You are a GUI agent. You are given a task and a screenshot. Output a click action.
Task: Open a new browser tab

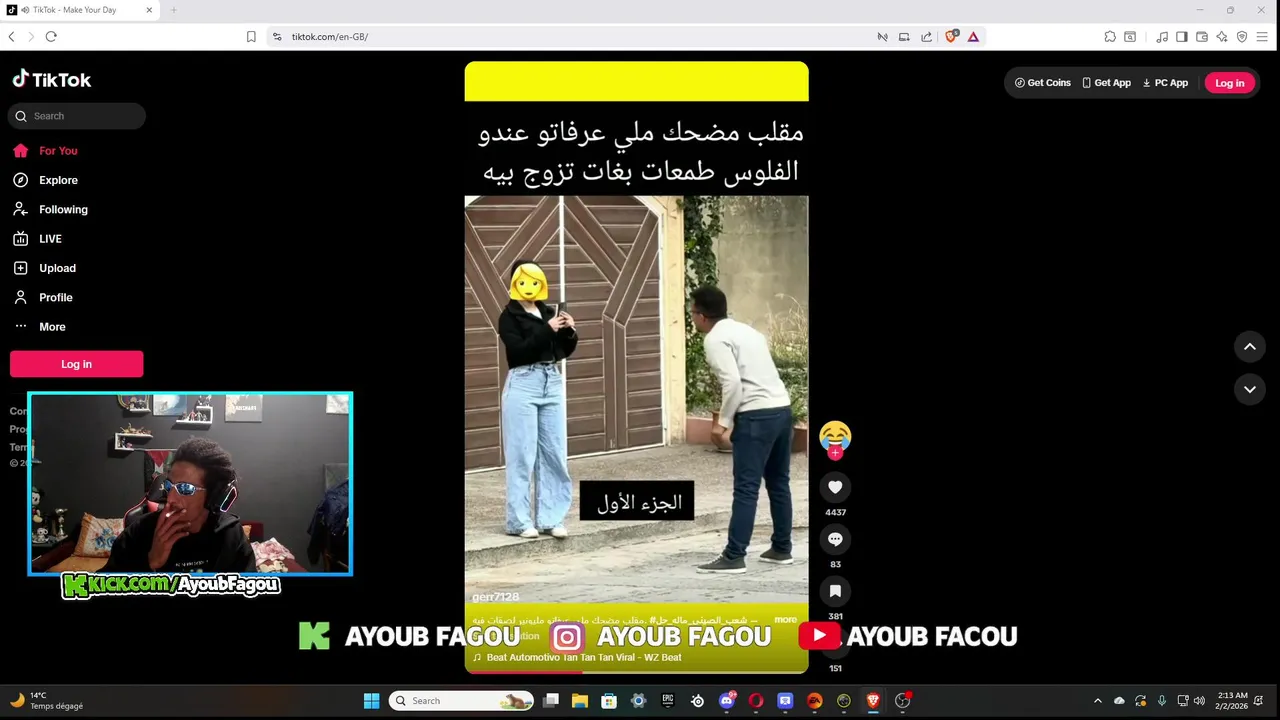173,10
